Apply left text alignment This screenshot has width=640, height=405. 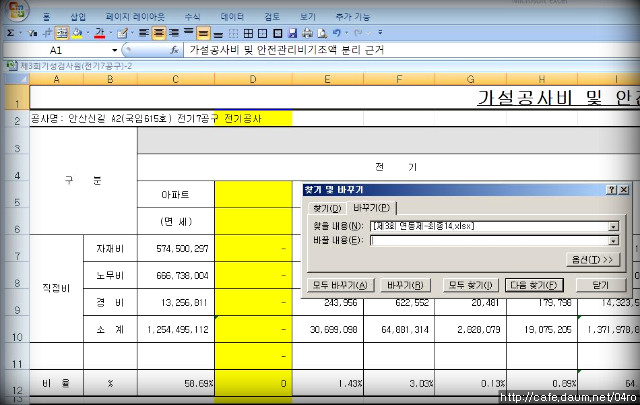[144, 33]
